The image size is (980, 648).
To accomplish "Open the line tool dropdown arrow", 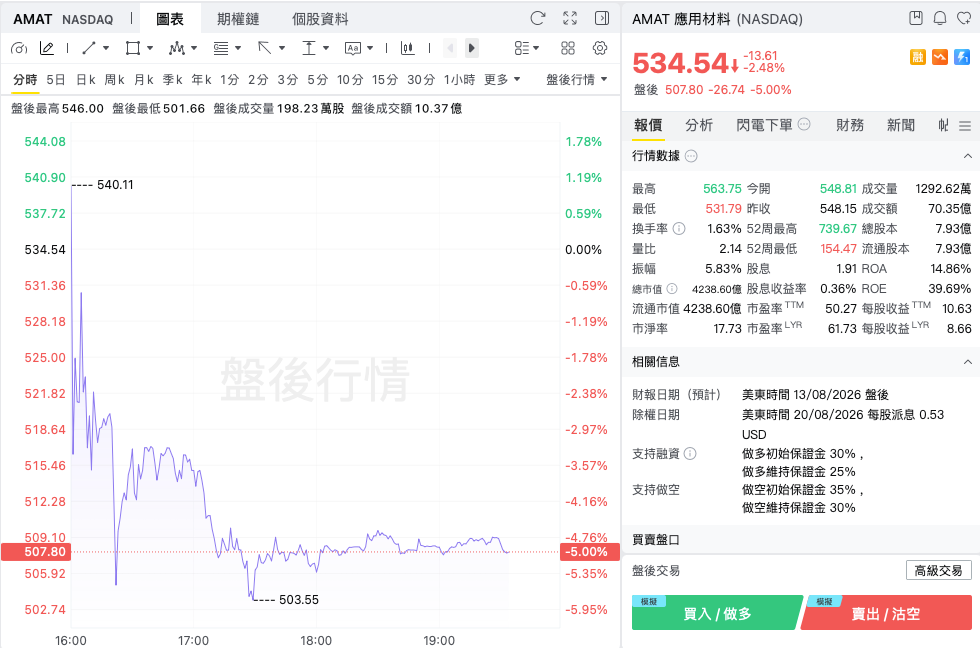I will 106,48.
